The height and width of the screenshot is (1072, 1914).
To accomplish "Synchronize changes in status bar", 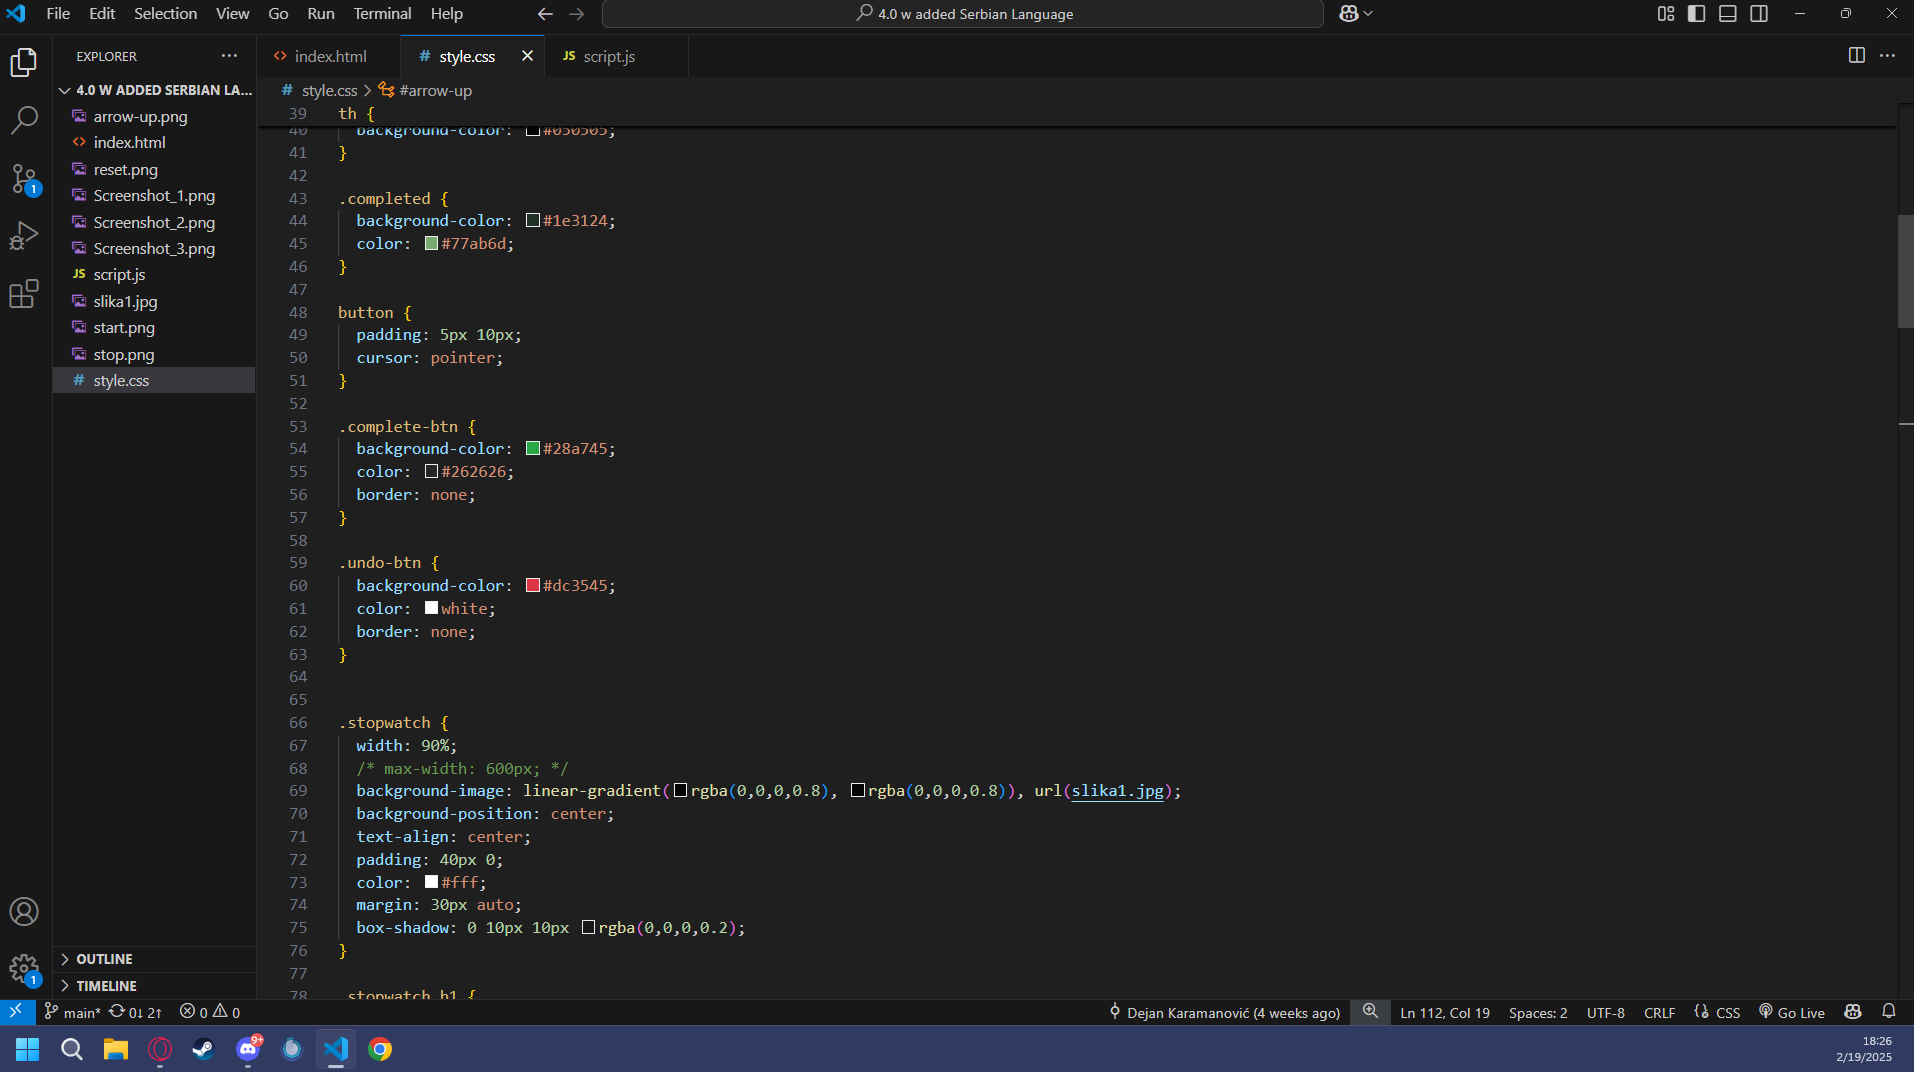I will 135,1012.
